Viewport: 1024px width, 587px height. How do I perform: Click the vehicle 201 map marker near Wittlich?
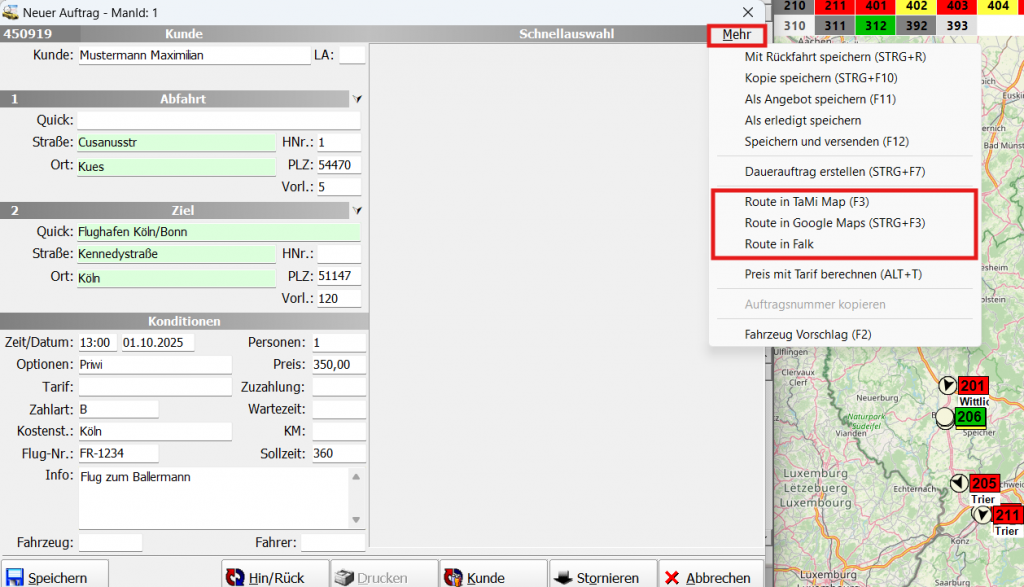coord(971,386)
